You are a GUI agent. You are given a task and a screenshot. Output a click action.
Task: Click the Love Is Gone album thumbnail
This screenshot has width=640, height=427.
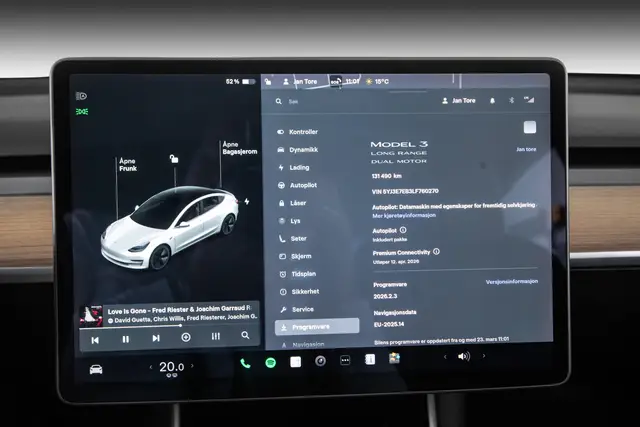pyautogui.click(x=91, y=316)
